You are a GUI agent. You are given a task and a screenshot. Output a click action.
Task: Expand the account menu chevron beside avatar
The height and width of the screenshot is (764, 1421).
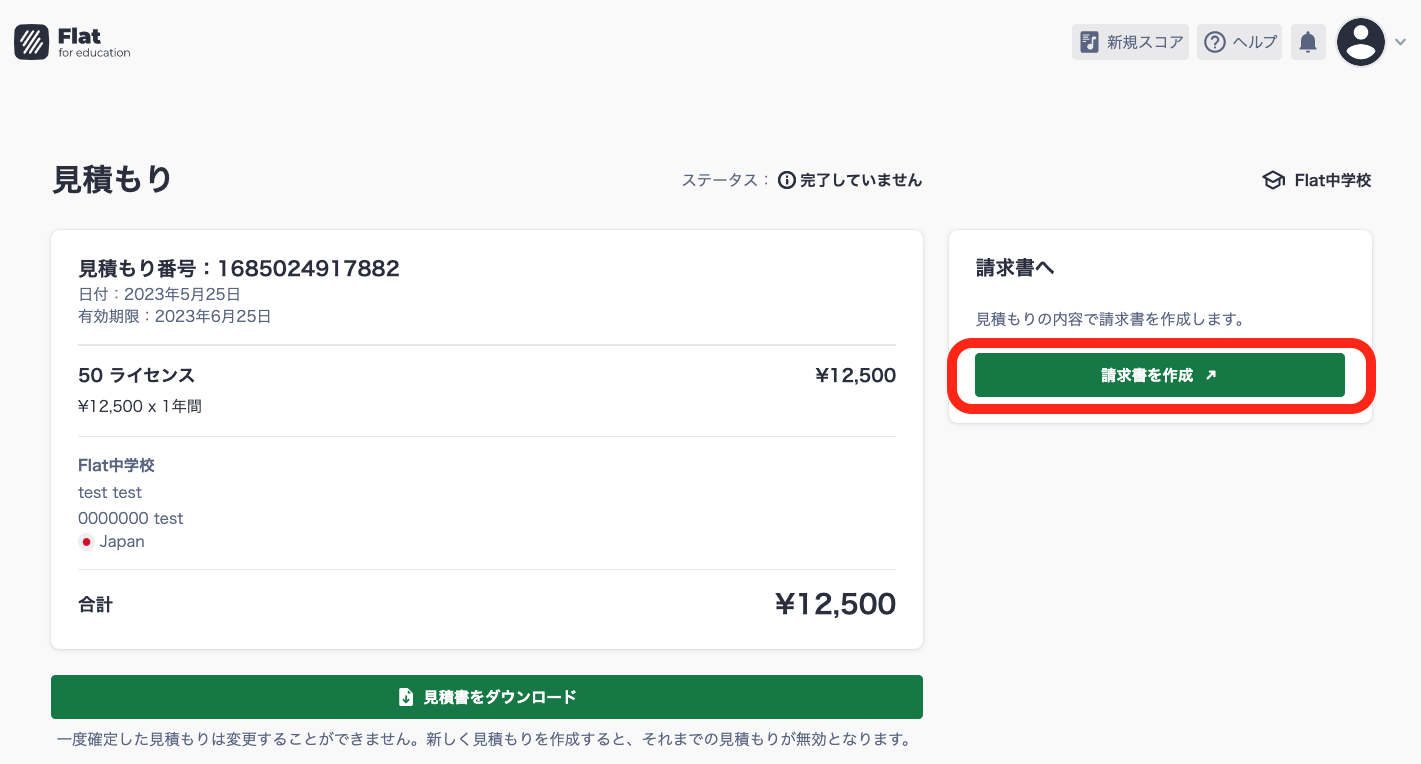[1401, 42]
